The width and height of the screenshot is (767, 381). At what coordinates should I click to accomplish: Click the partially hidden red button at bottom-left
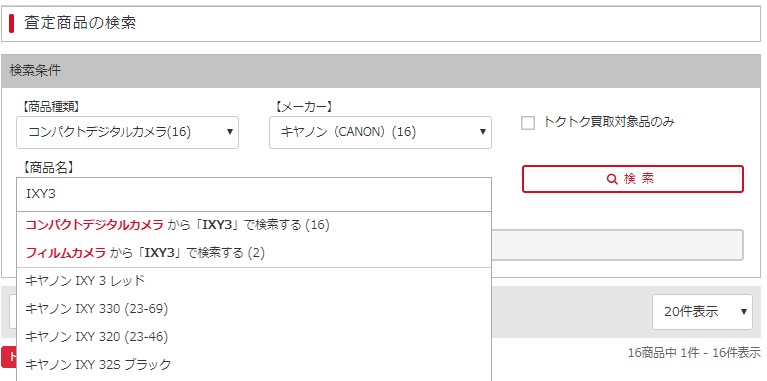(x=9, y=358)
